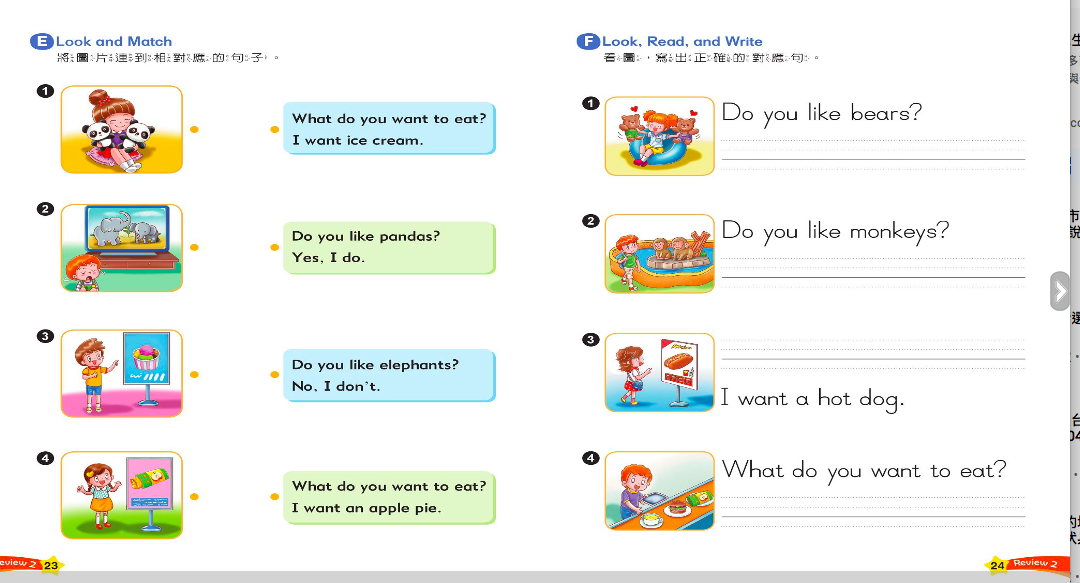Click the blue section F badge
Image resolution: width=1080 pixels, height=583 pixels.
pyautogui.click(x=588, y=42)
